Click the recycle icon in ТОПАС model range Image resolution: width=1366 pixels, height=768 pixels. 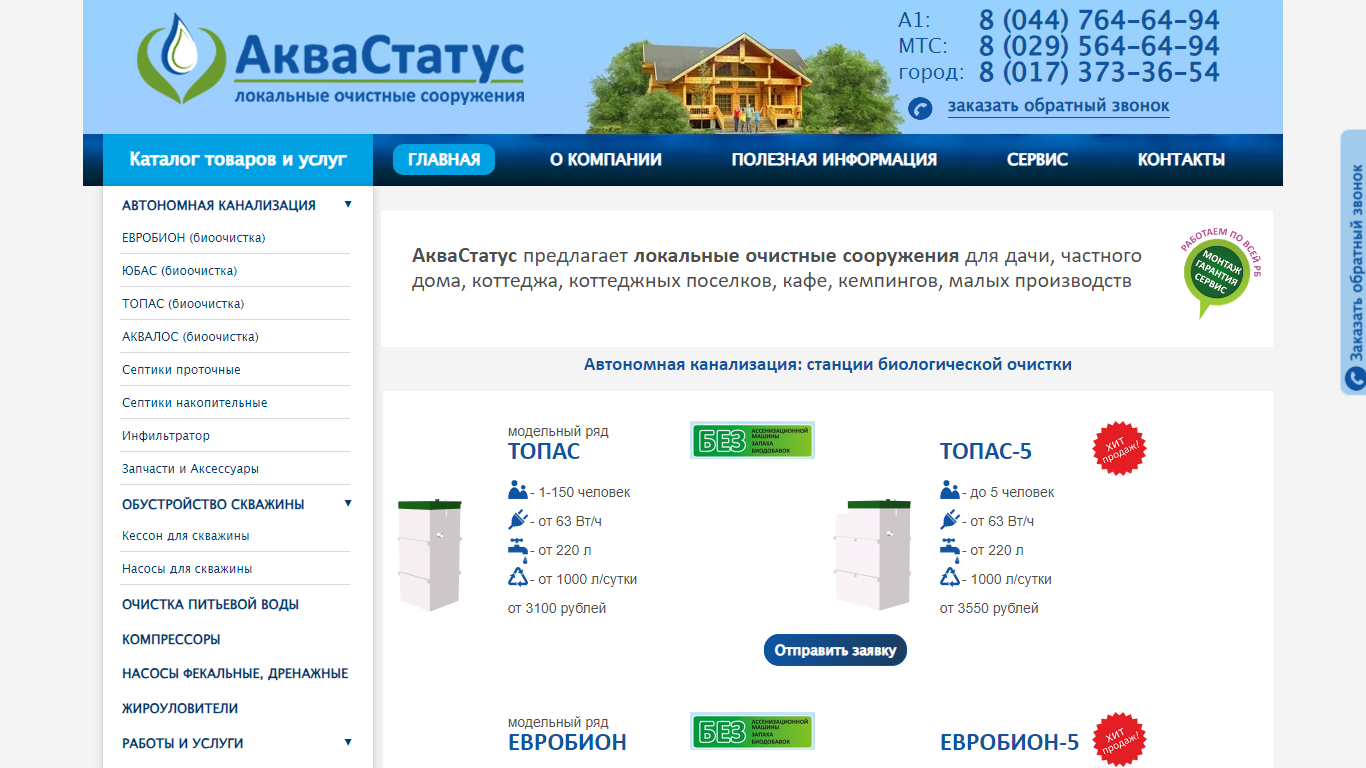click(x=517, y=577)
